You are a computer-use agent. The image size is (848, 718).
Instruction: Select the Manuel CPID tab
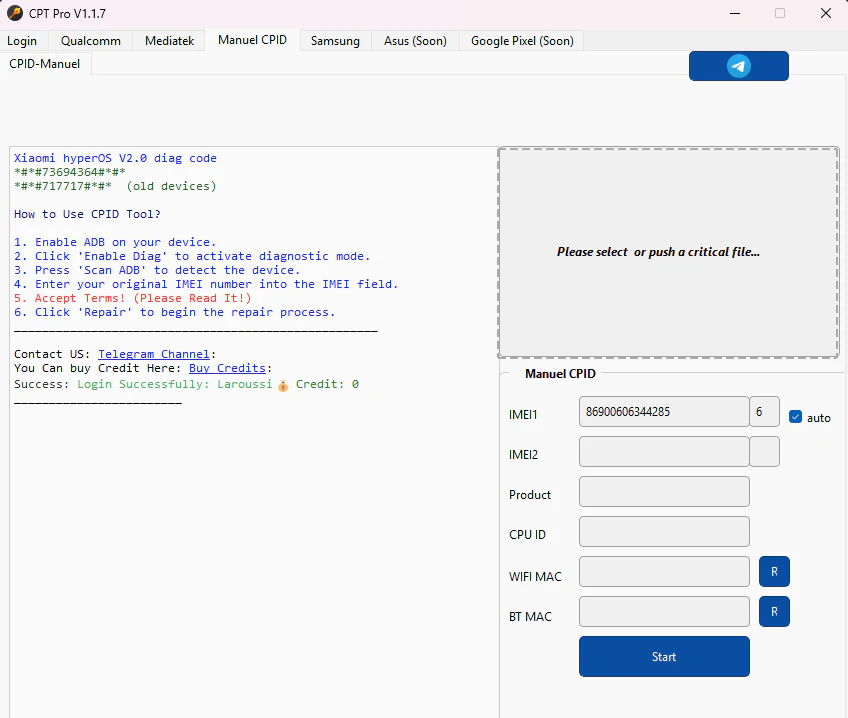tap(253, 40)
